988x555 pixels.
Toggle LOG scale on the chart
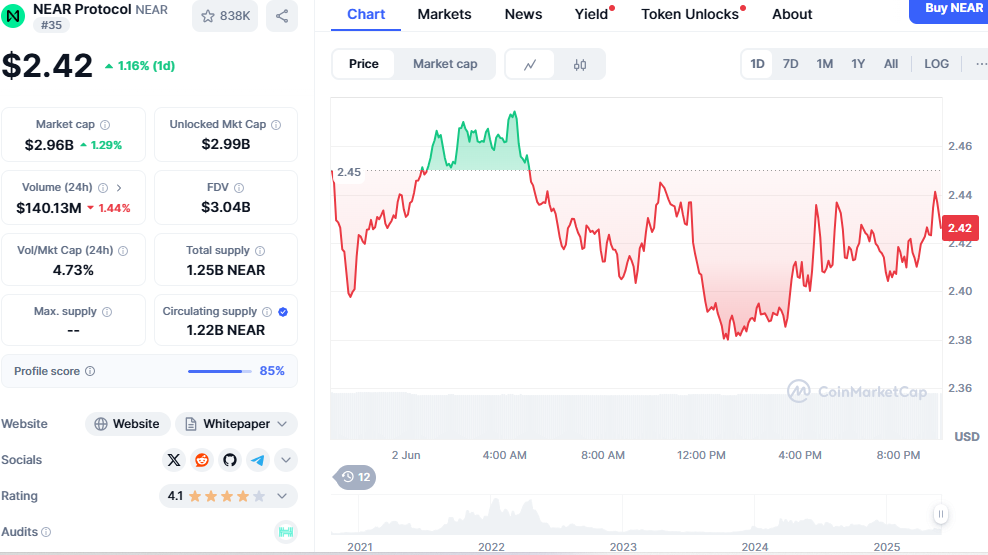936,64
